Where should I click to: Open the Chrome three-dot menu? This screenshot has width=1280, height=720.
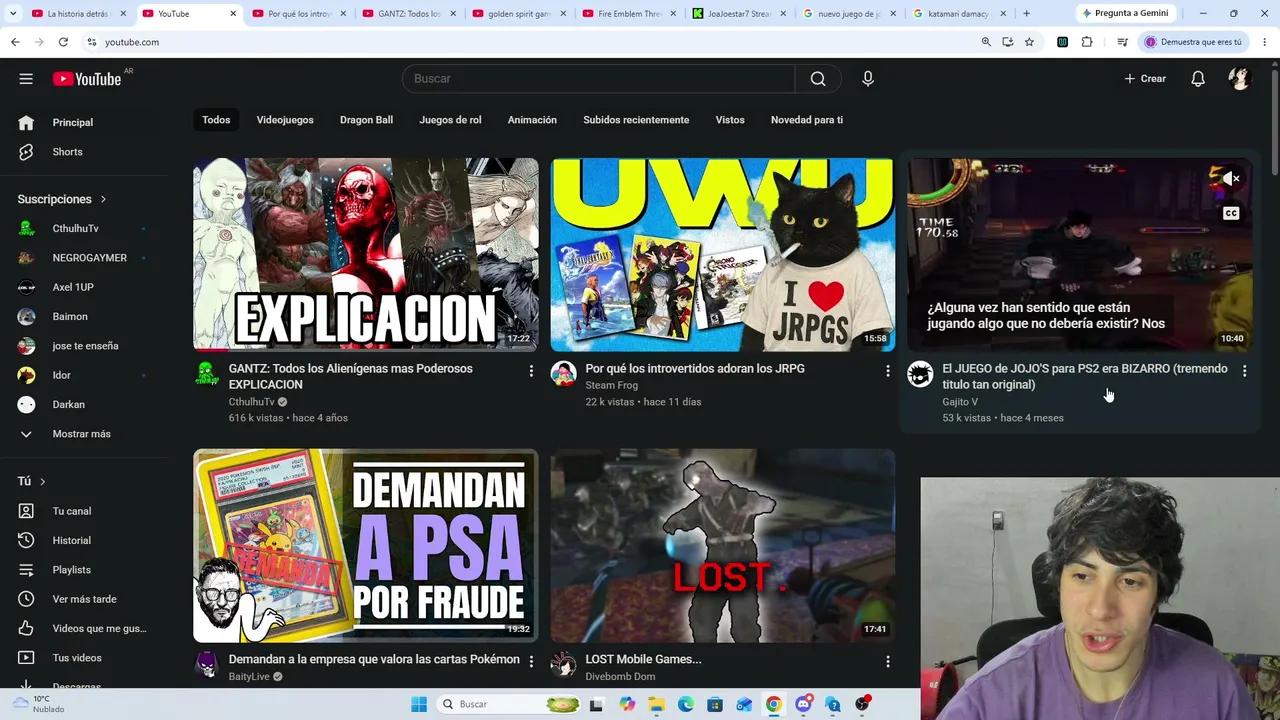pos(1265,42)
